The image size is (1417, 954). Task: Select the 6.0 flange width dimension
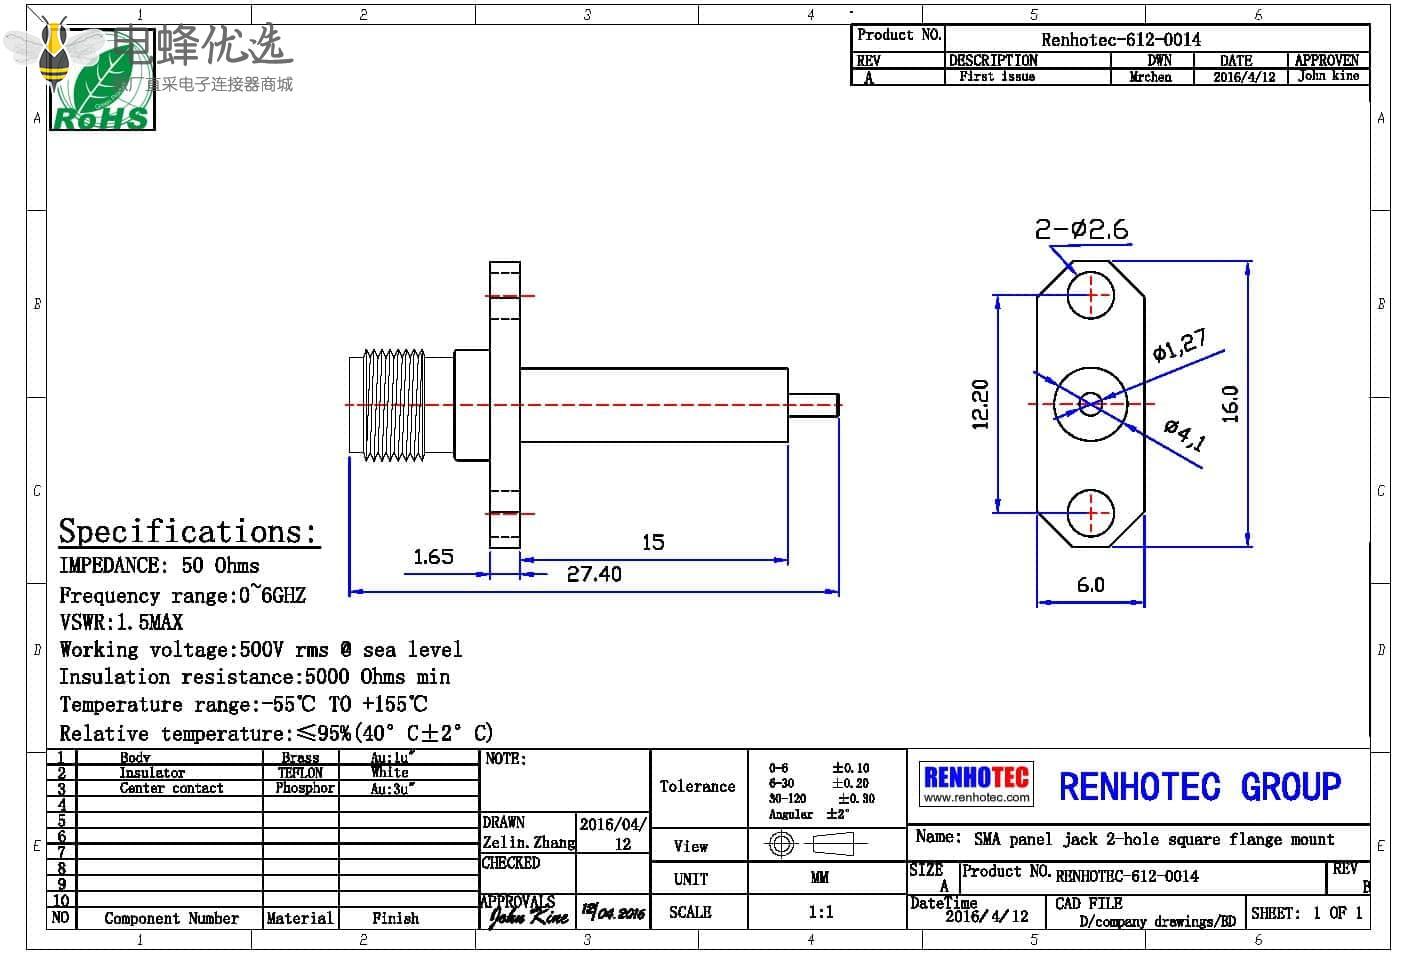[x=1090, y=585]
